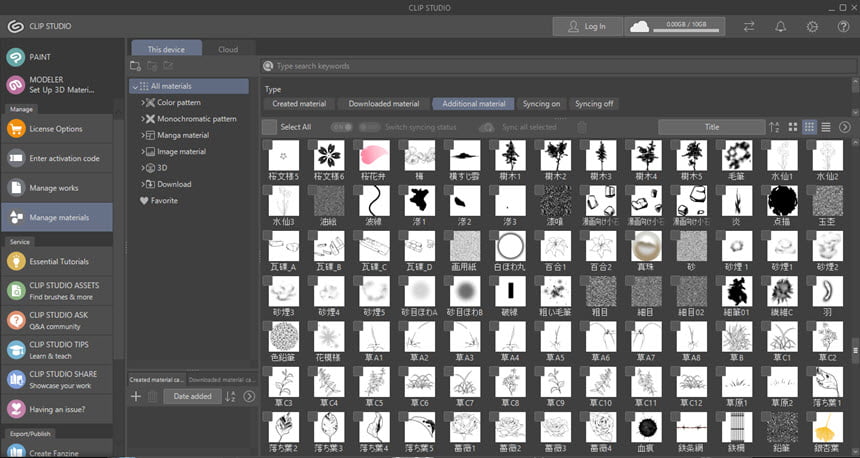860x458 pixels.
Task: Click the Having an issue? heart icon
Action: pyautogui.click(x=16, y=409)
